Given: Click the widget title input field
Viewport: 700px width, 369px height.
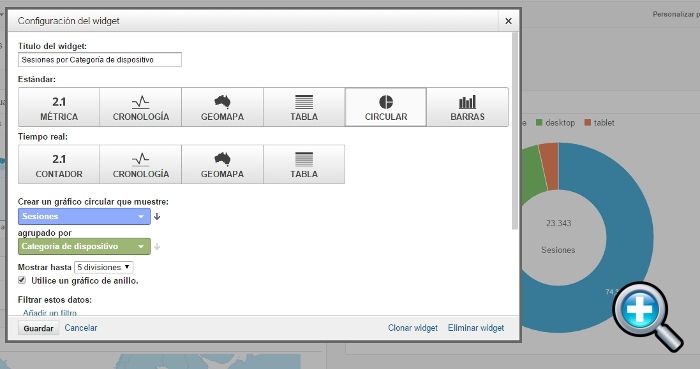Looking at the screenshot, I should (100, 60).
